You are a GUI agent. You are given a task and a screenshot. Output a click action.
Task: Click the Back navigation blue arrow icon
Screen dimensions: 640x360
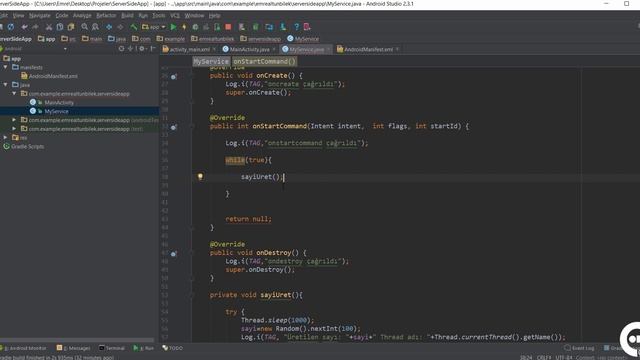pos(109,27)
